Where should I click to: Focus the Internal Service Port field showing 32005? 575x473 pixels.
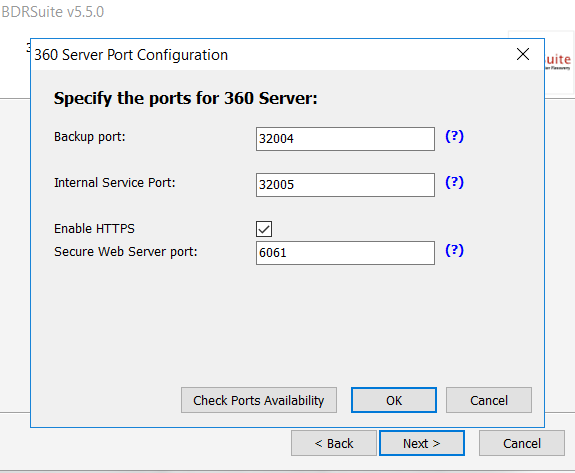coord(345,185)
